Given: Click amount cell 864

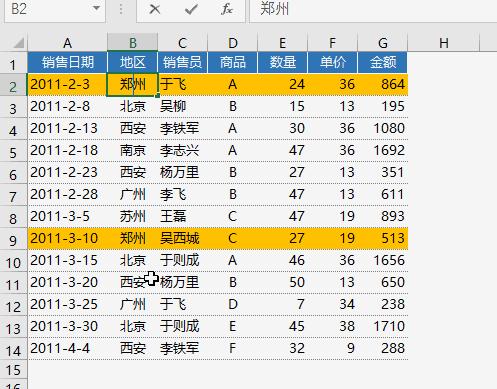Looking at the screenshot, I should coord(383,84).
